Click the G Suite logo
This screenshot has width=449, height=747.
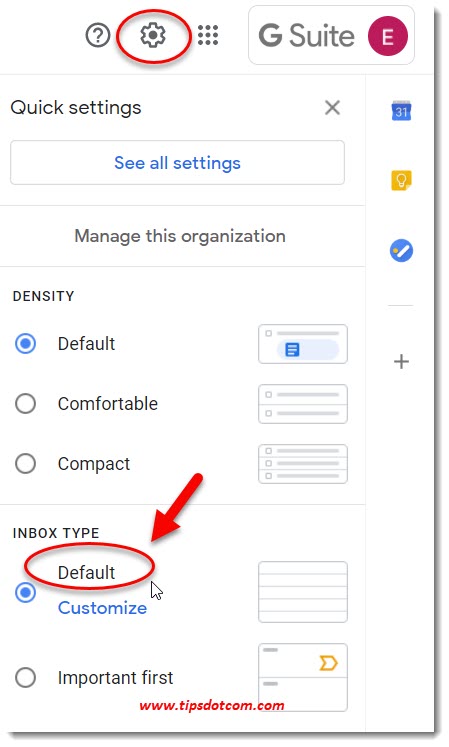(306, 36)
